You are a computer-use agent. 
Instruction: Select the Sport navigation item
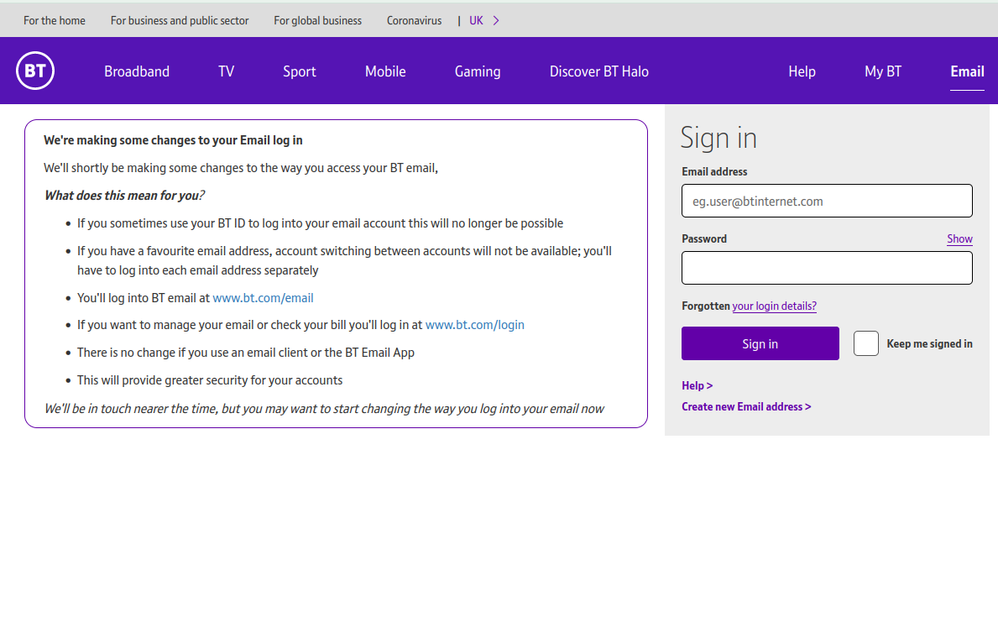[299, 71]
